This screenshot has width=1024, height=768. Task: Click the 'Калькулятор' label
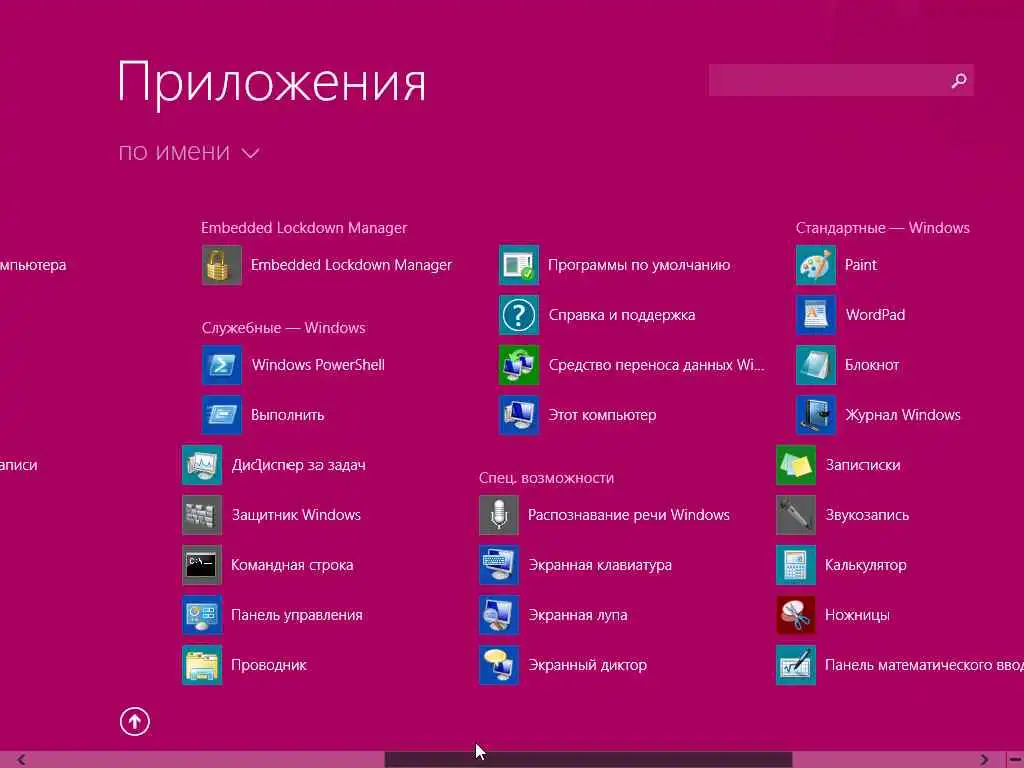click(x=865, y=565)
